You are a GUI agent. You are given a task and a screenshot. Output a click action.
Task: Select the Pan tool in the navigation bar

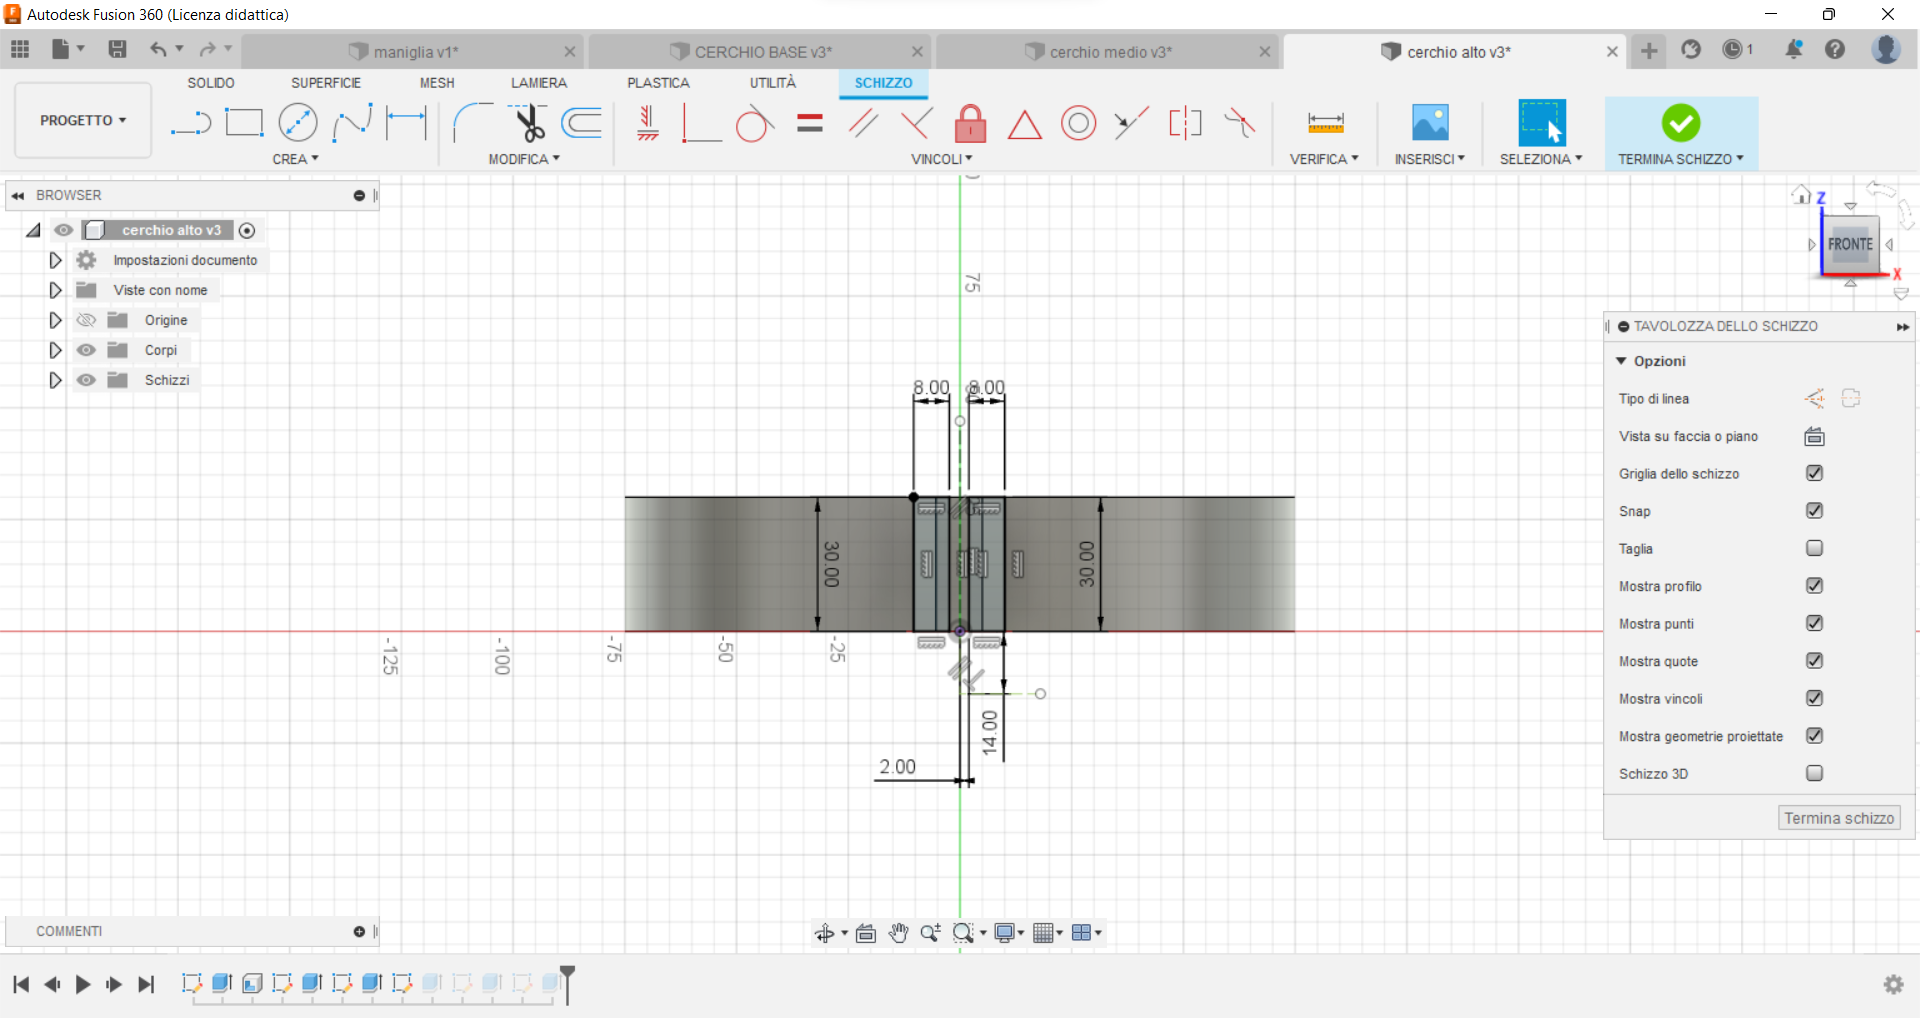(898, 932)
